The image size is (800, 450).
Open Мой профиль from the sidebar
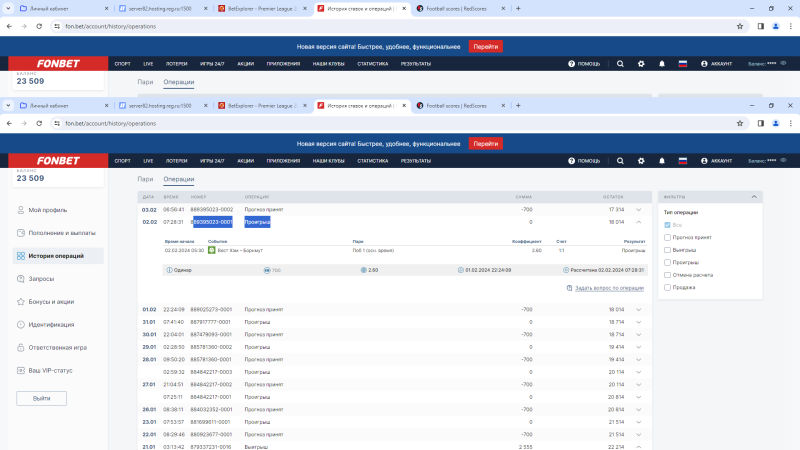(x=48, y=210)
